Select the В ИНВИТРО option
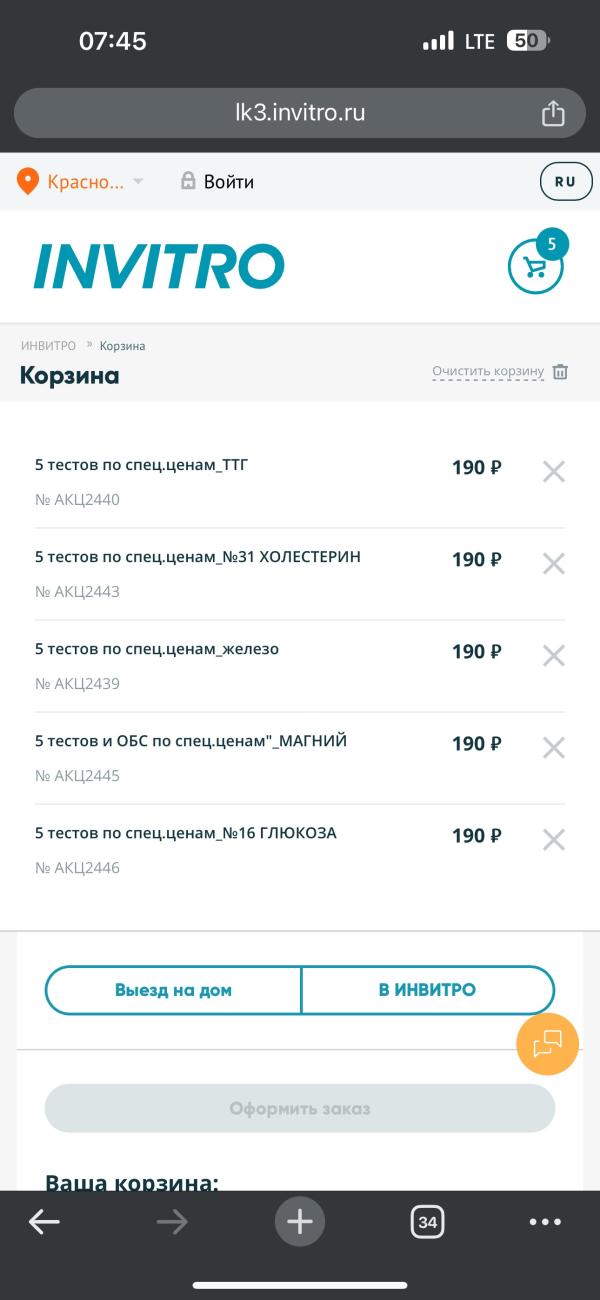The image size is (600, 1300). tap(428, 991)
